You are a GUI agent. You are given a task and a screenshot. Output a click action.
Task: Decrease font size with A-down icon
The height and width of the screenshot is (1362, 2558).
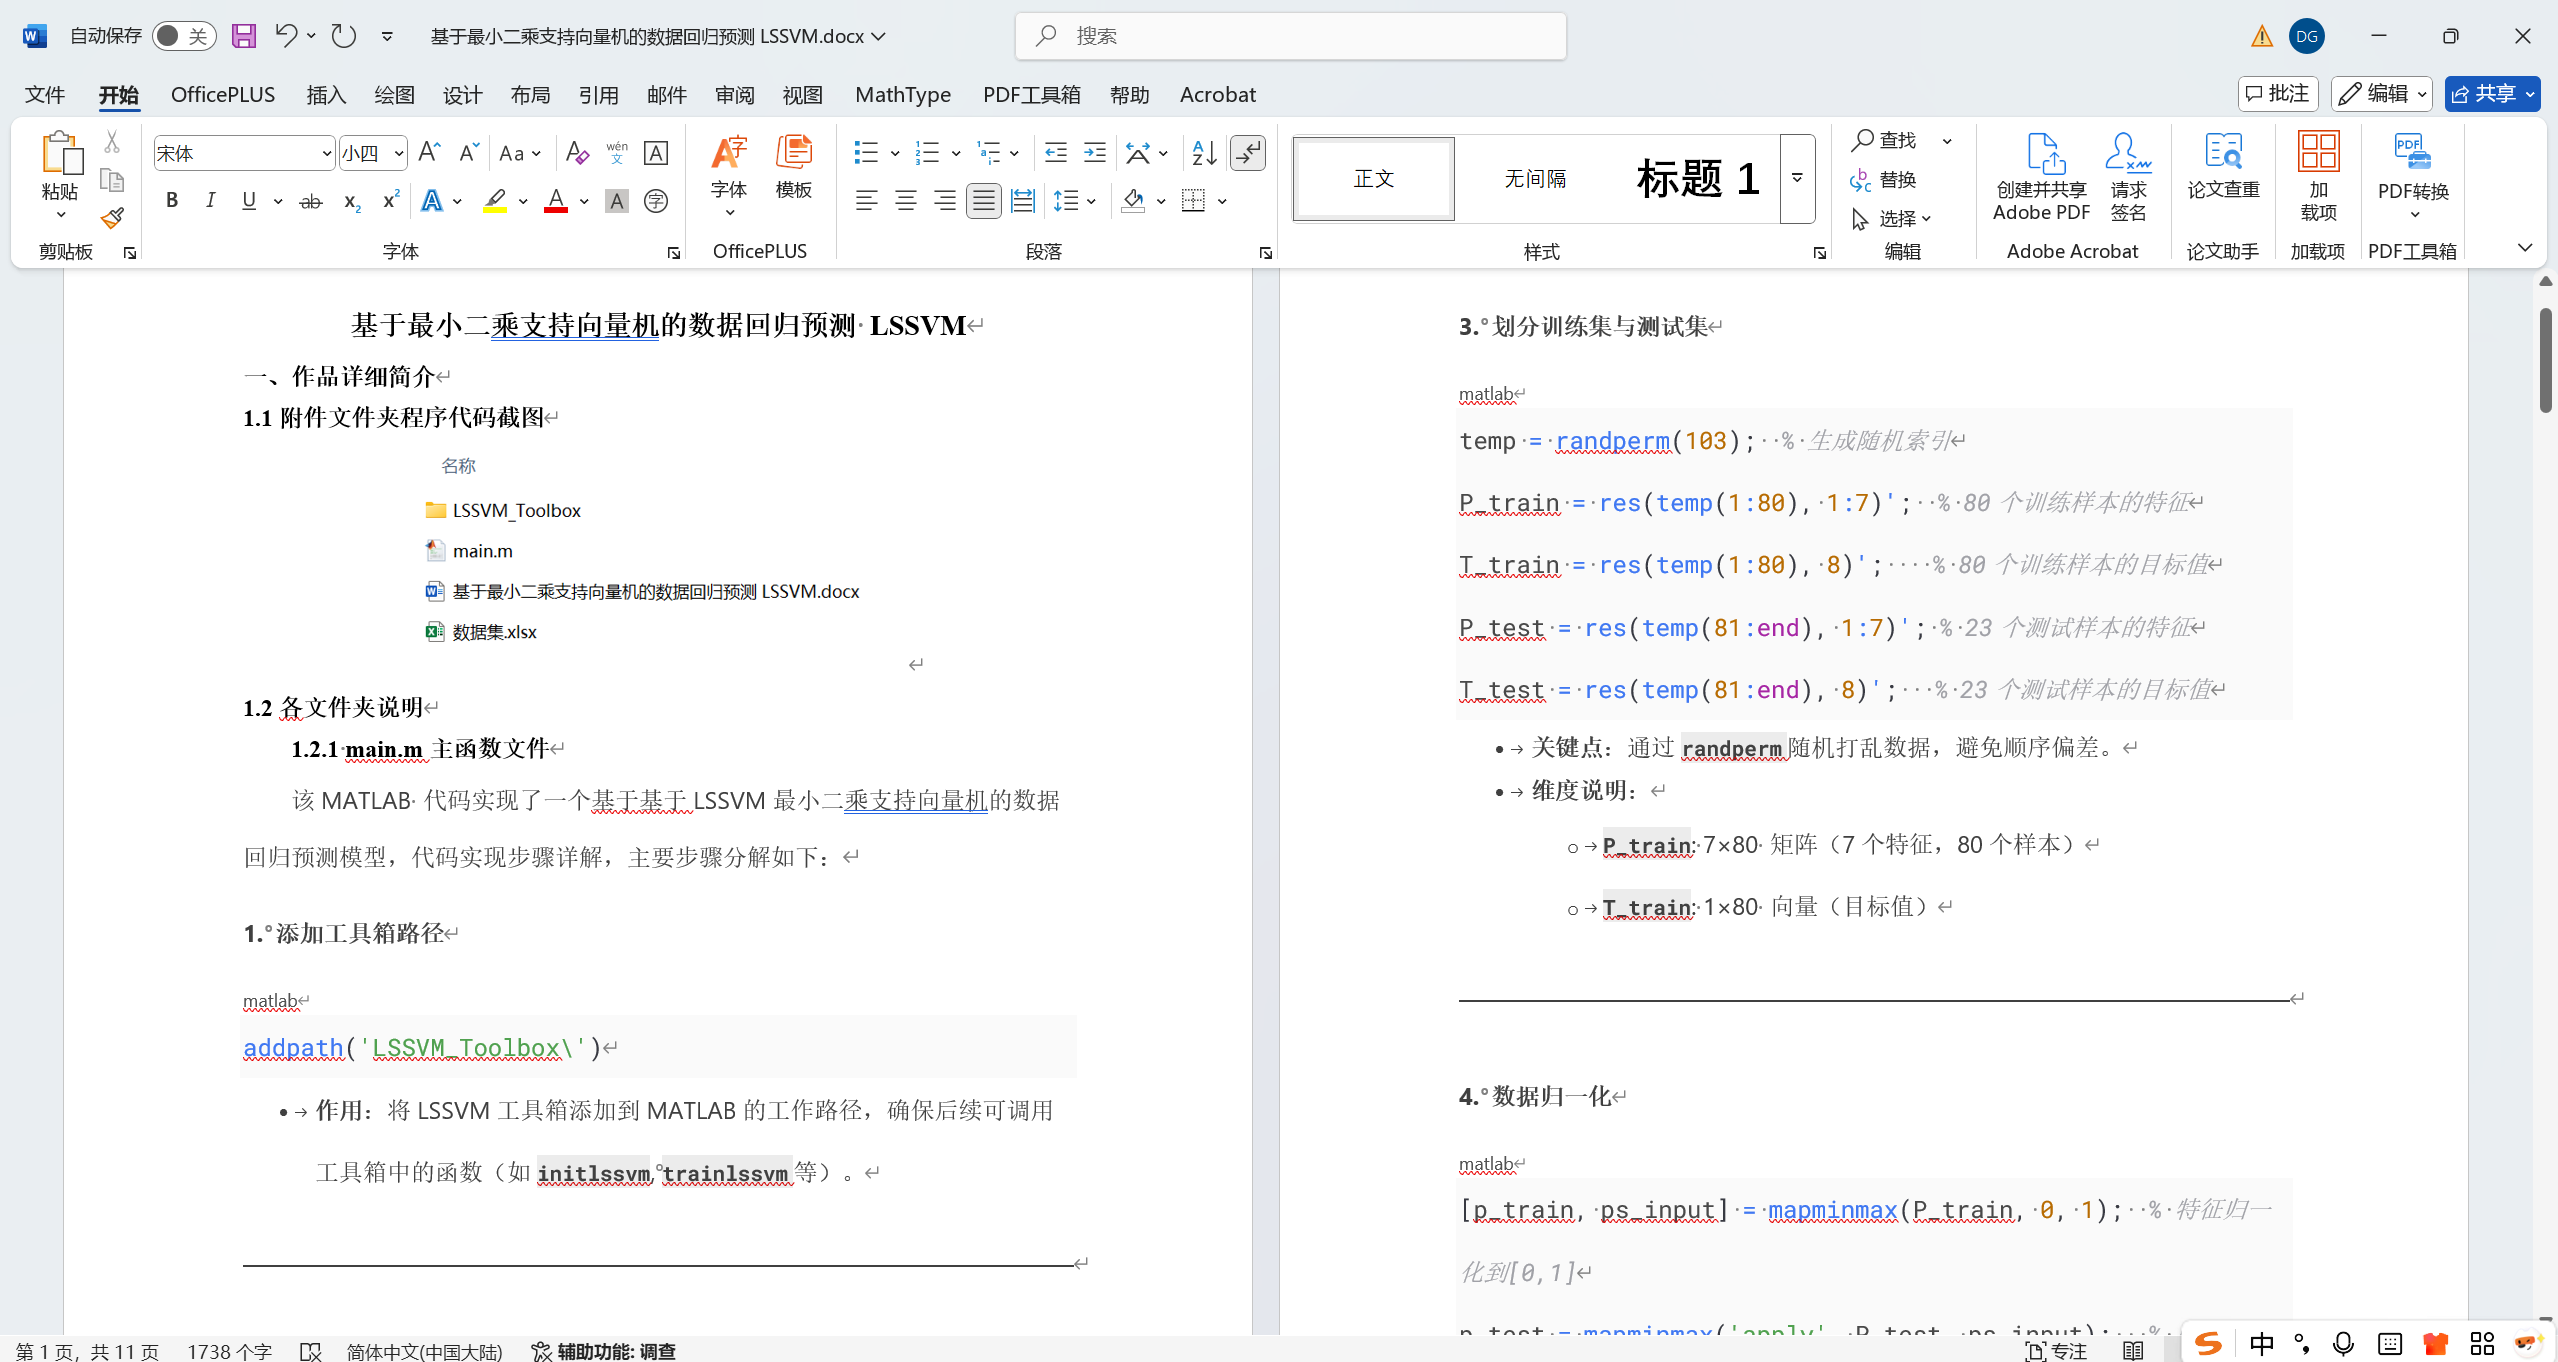click(x=468, y=153)
